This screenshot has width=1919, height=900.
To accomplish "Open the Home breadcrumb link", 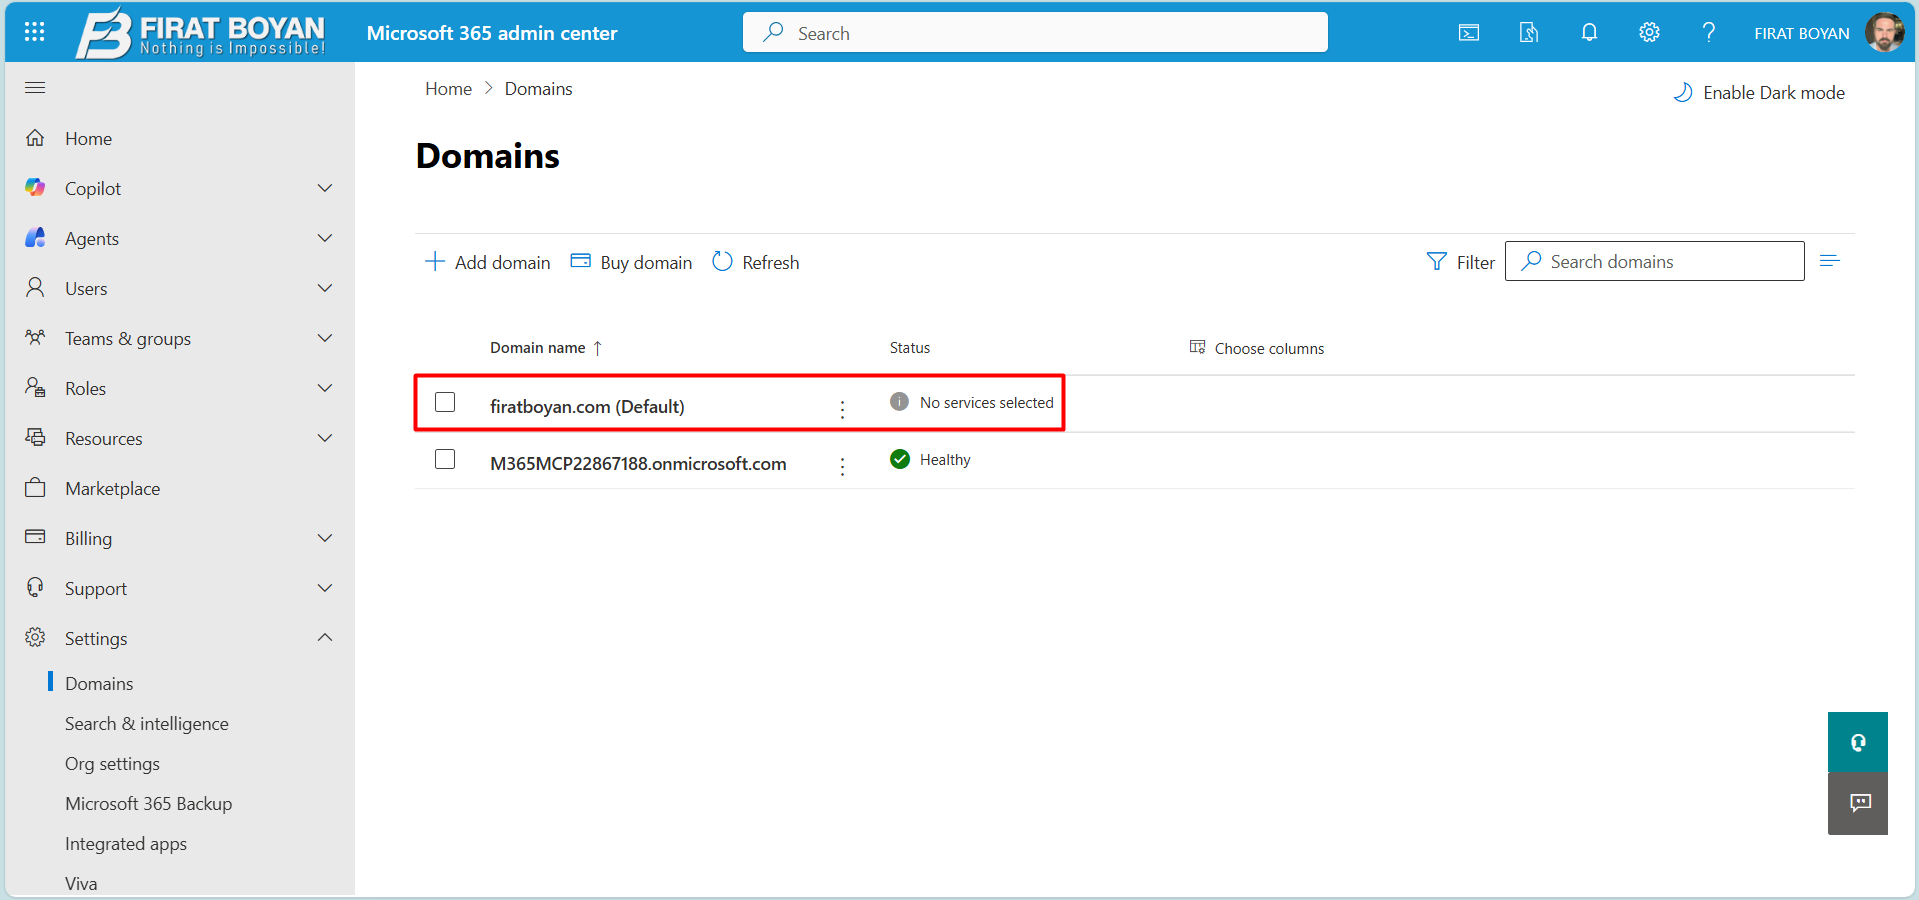I will (448, 88).
